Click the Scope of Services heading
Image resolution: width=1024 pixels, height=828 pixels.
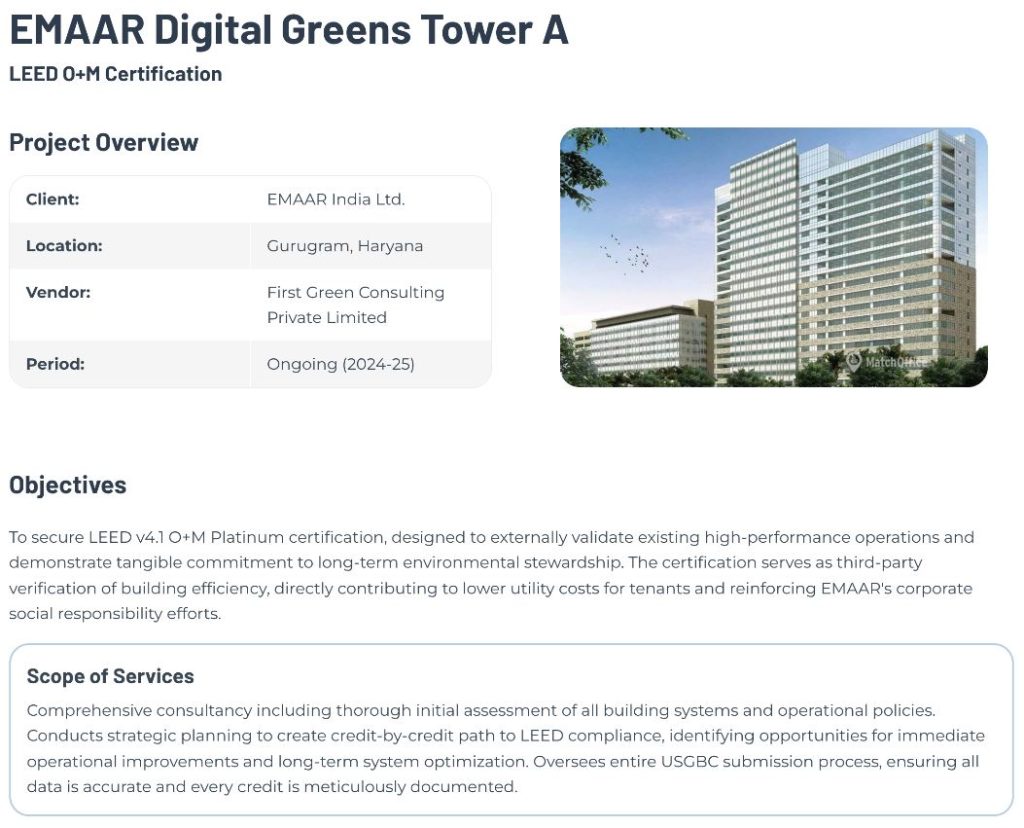[x=110, y=676]
